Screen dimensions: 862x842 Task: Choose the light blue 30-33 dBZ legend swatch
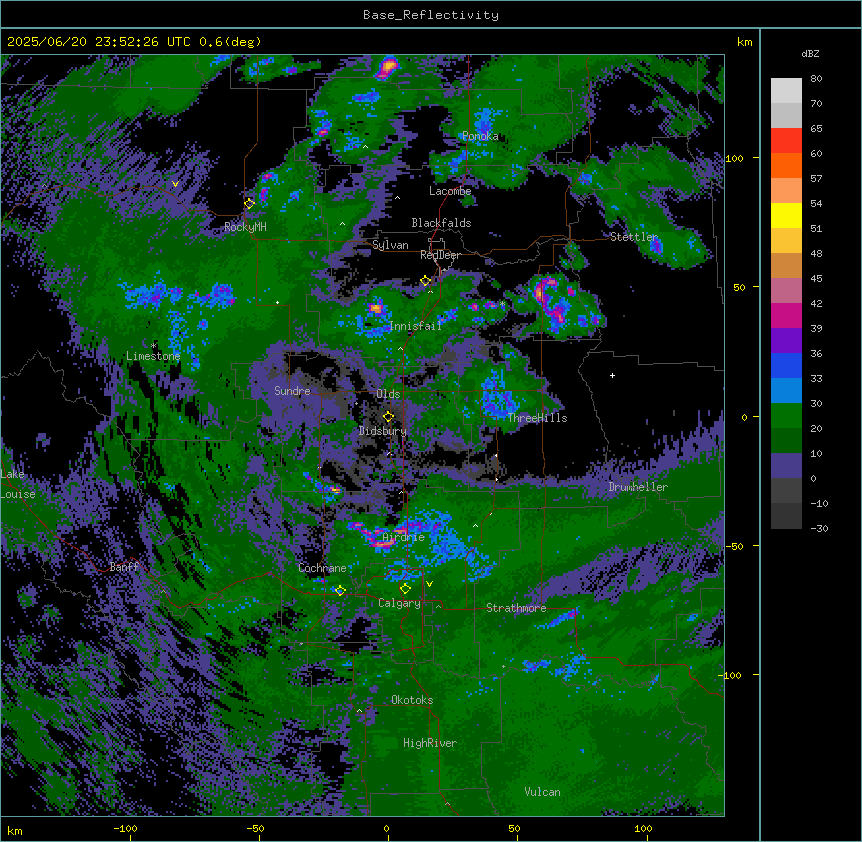pos(786,391)
